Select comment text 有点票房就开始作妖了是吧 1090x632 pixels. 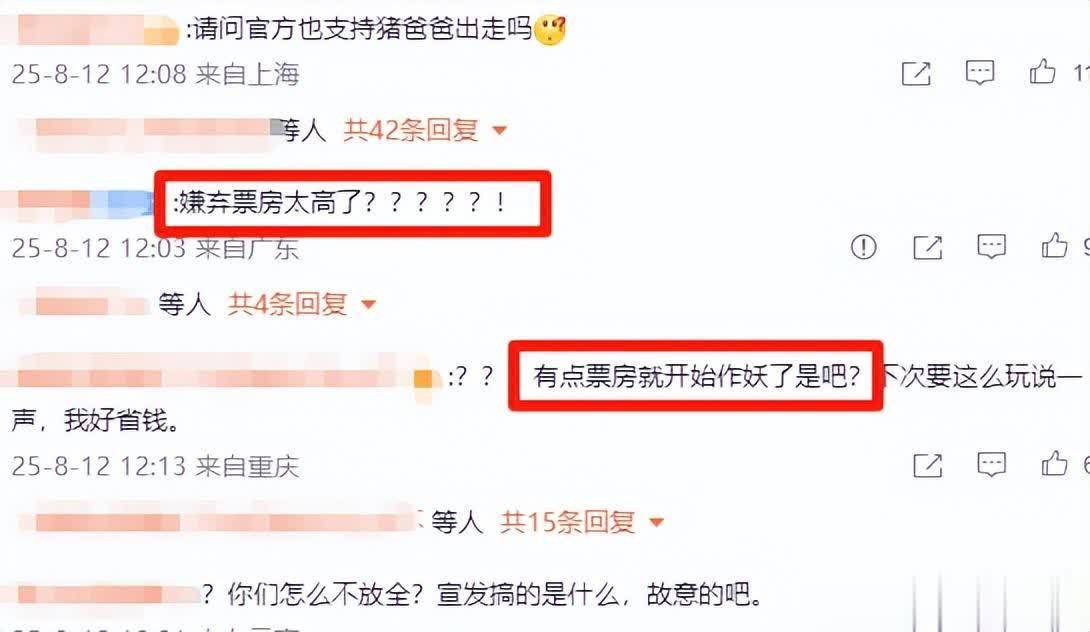(x=688, y=376)
